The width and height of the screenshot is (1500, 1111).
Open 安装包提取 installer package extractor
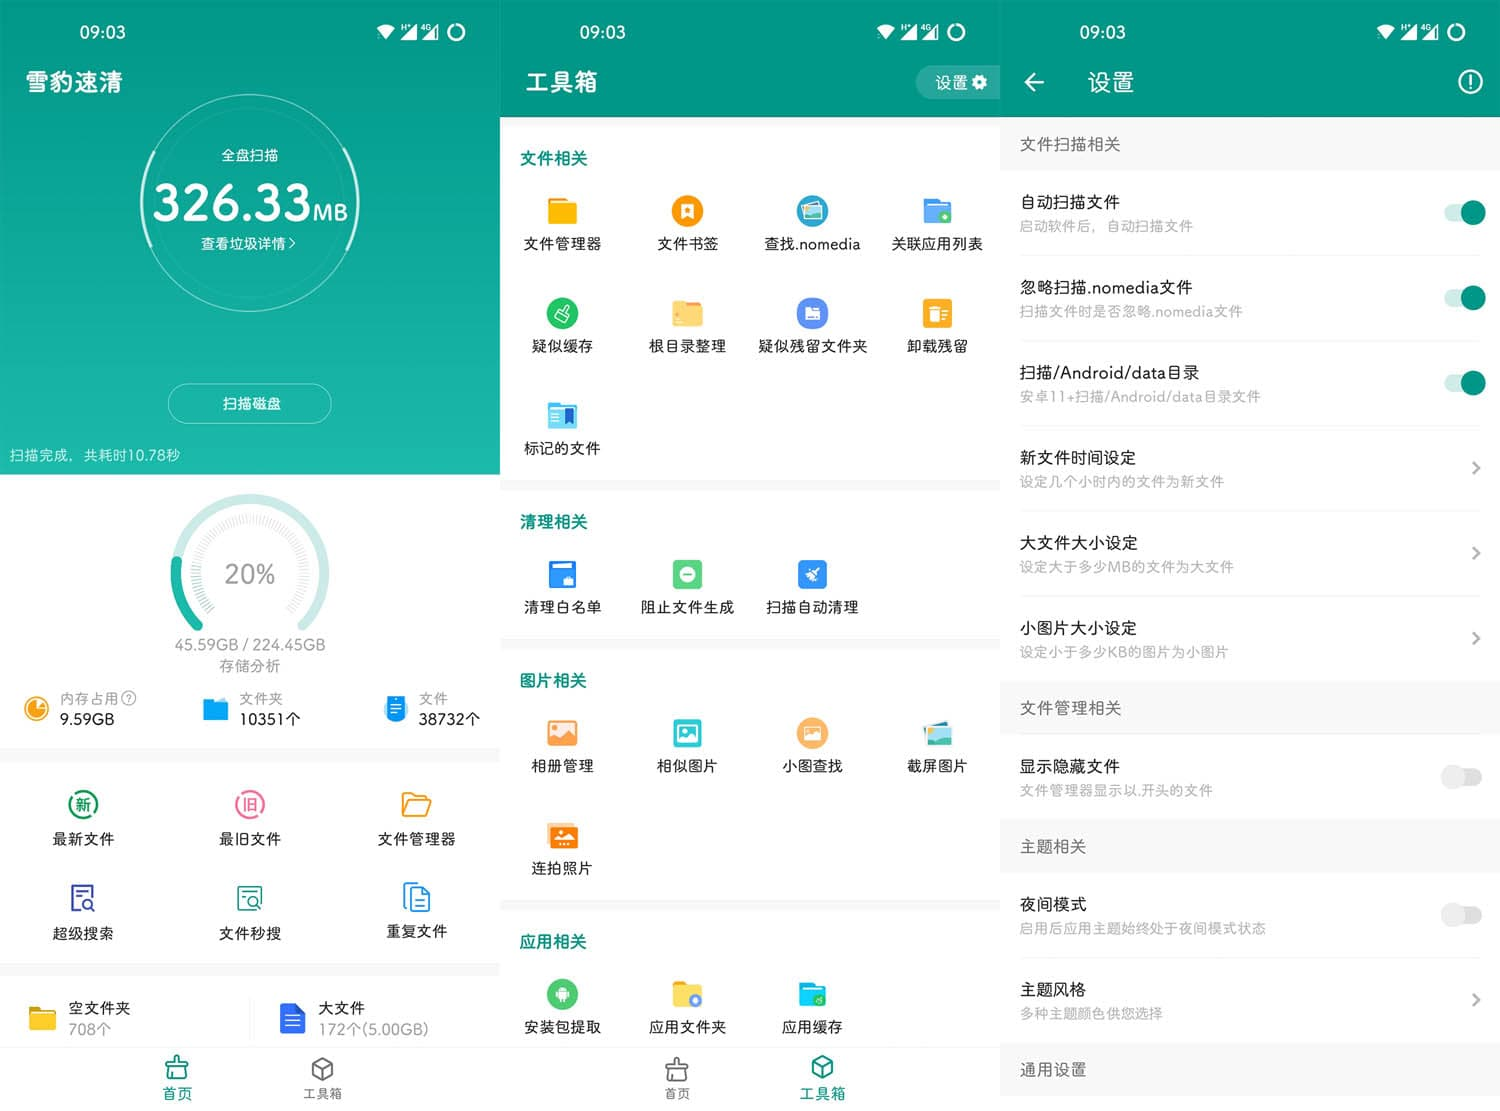563,1004
